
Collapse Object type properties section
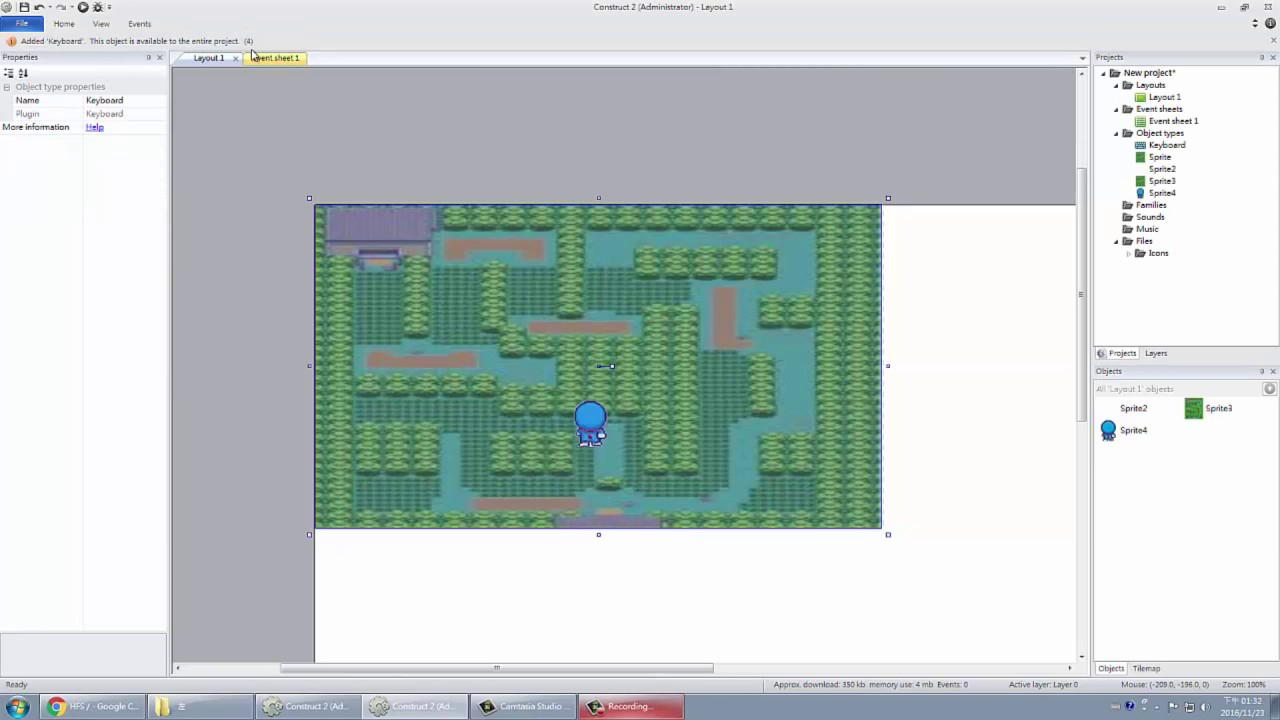(x=6, y=87)
